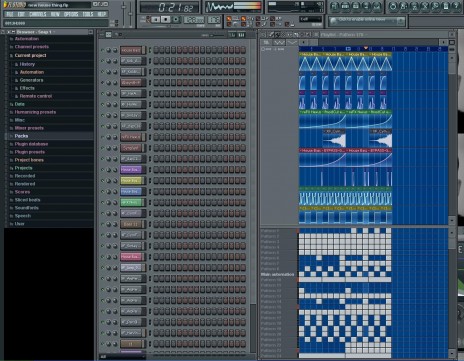
Task: Open the playlist options menu arrow icon
Action: coord(263,34)
